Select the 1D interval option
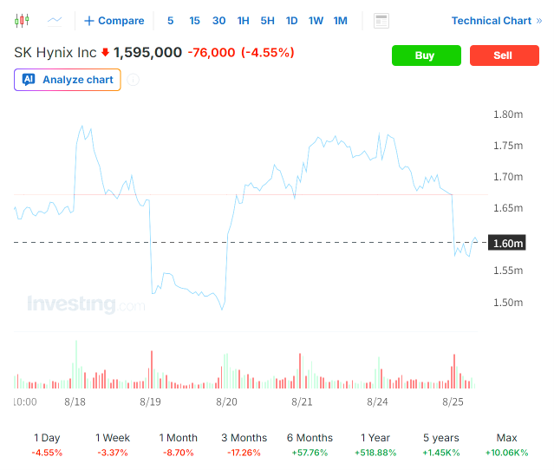The image size is (554, 470). point(291,20)
